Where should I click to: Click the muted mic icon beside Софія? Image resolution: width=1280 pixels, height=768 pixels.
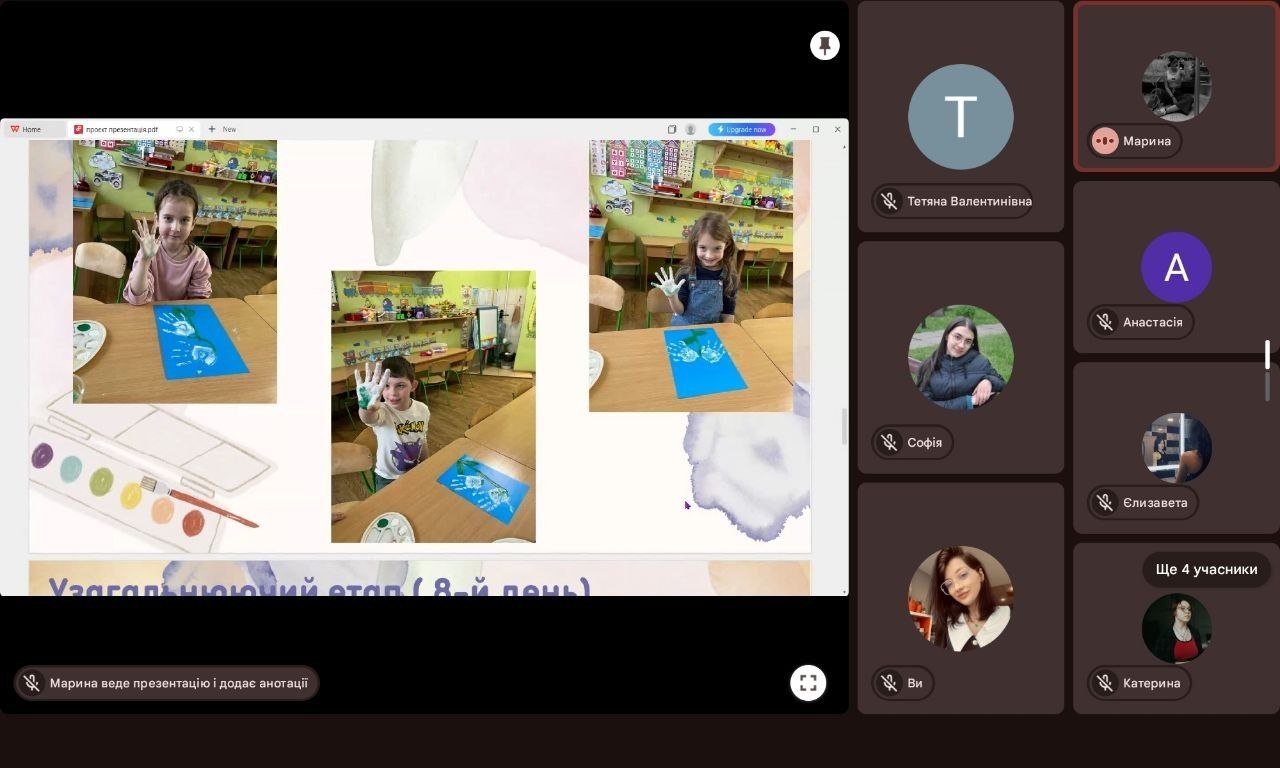pyautogui.click(x=888, y=442)
